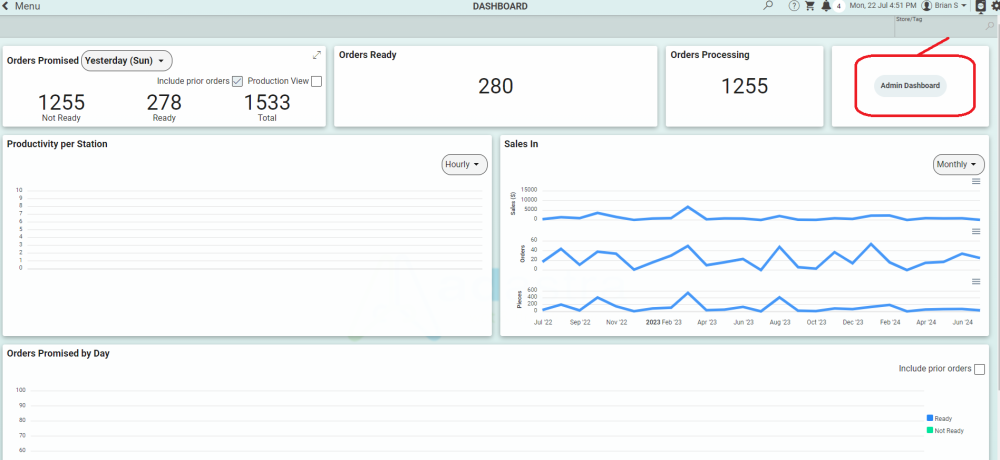1000x460 pixels.
Task: Click the Productivity per Station heading
Action: click(57, 144)
